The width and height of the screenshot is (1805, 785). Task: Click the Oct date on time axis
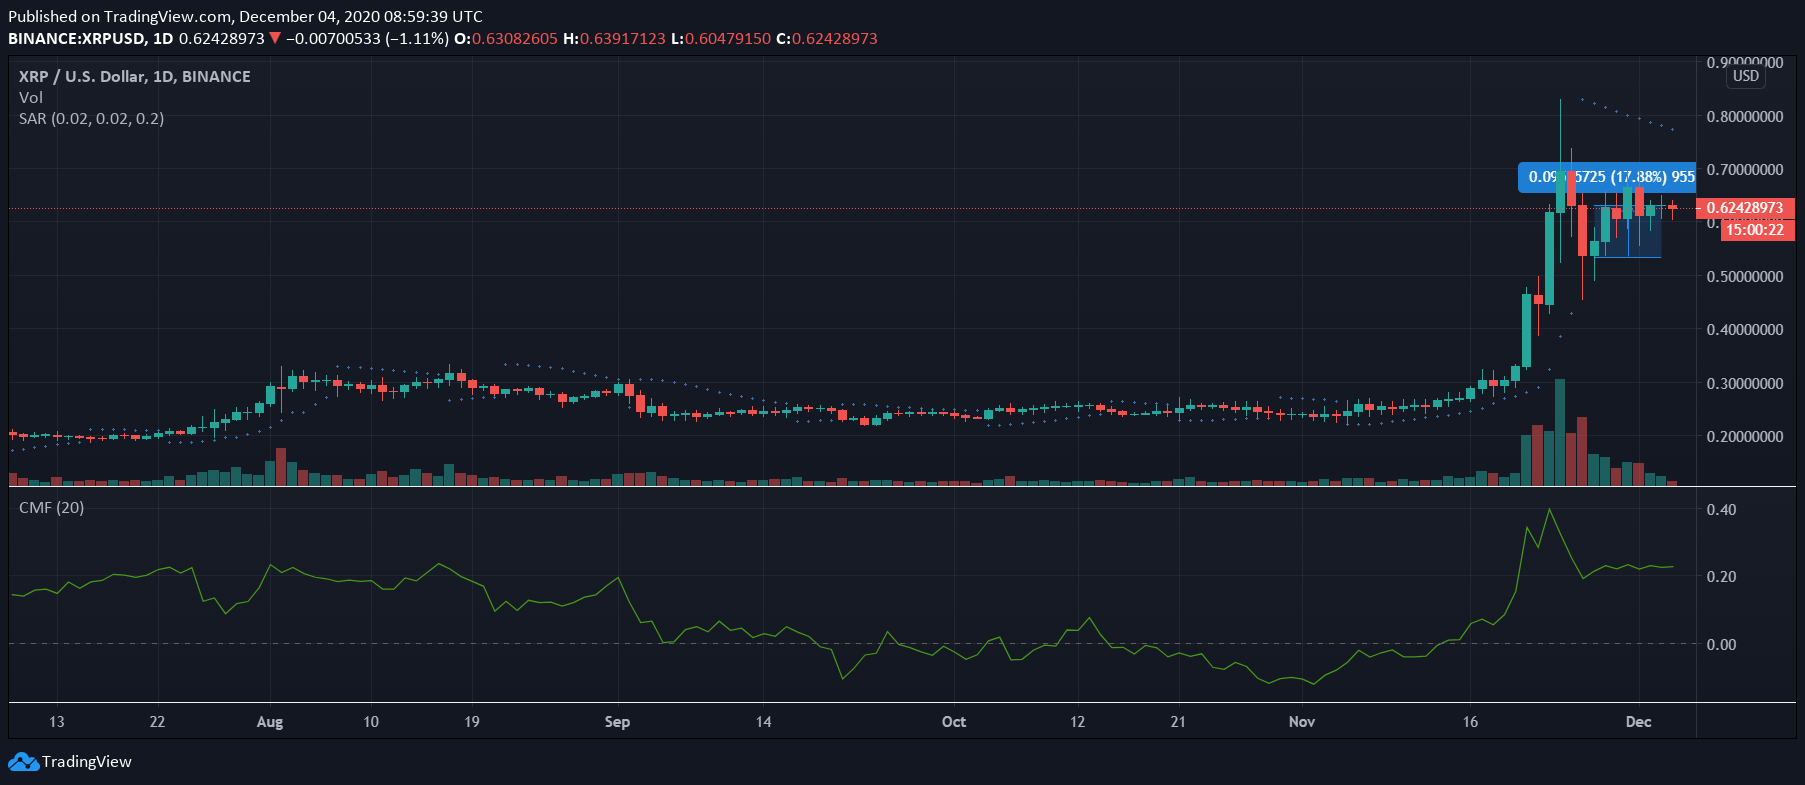[x=954, y=722]
